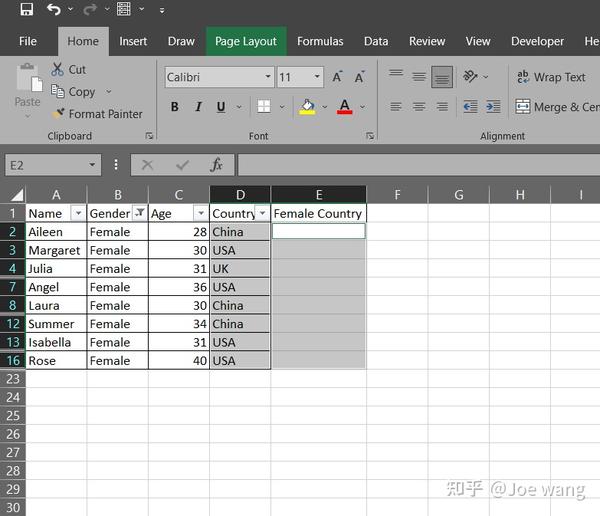Decrease font size with the smaller A icon
Image resolution: width=600 pixels, height=516 pixels.
tap(360, 77)
